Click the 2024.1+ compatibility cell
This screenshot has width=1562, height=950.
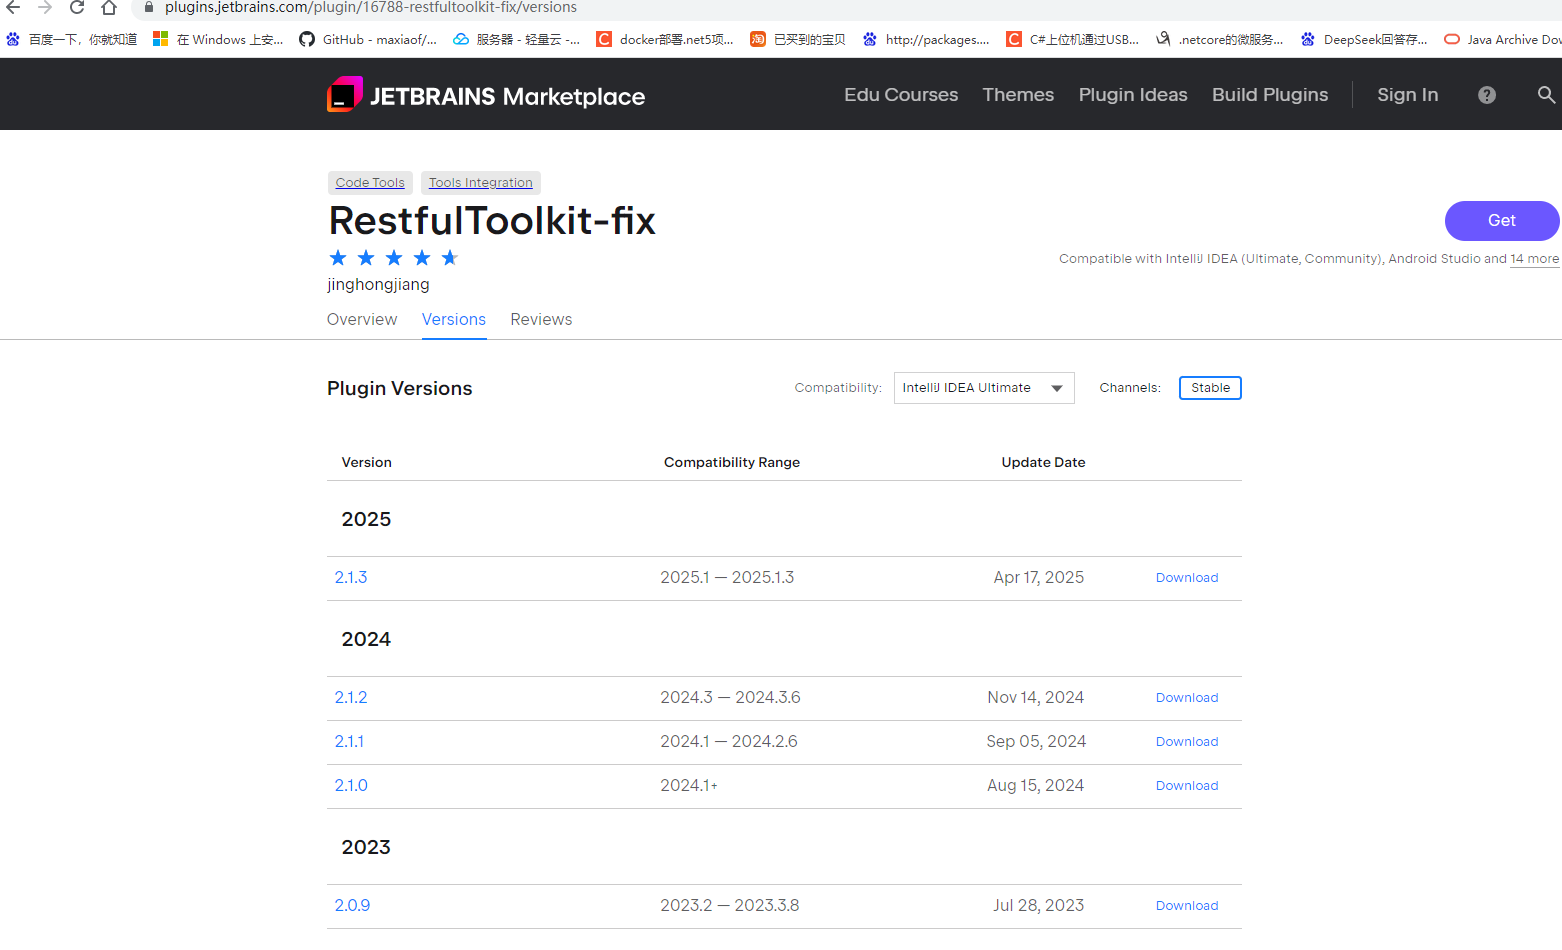click(689, 786)
